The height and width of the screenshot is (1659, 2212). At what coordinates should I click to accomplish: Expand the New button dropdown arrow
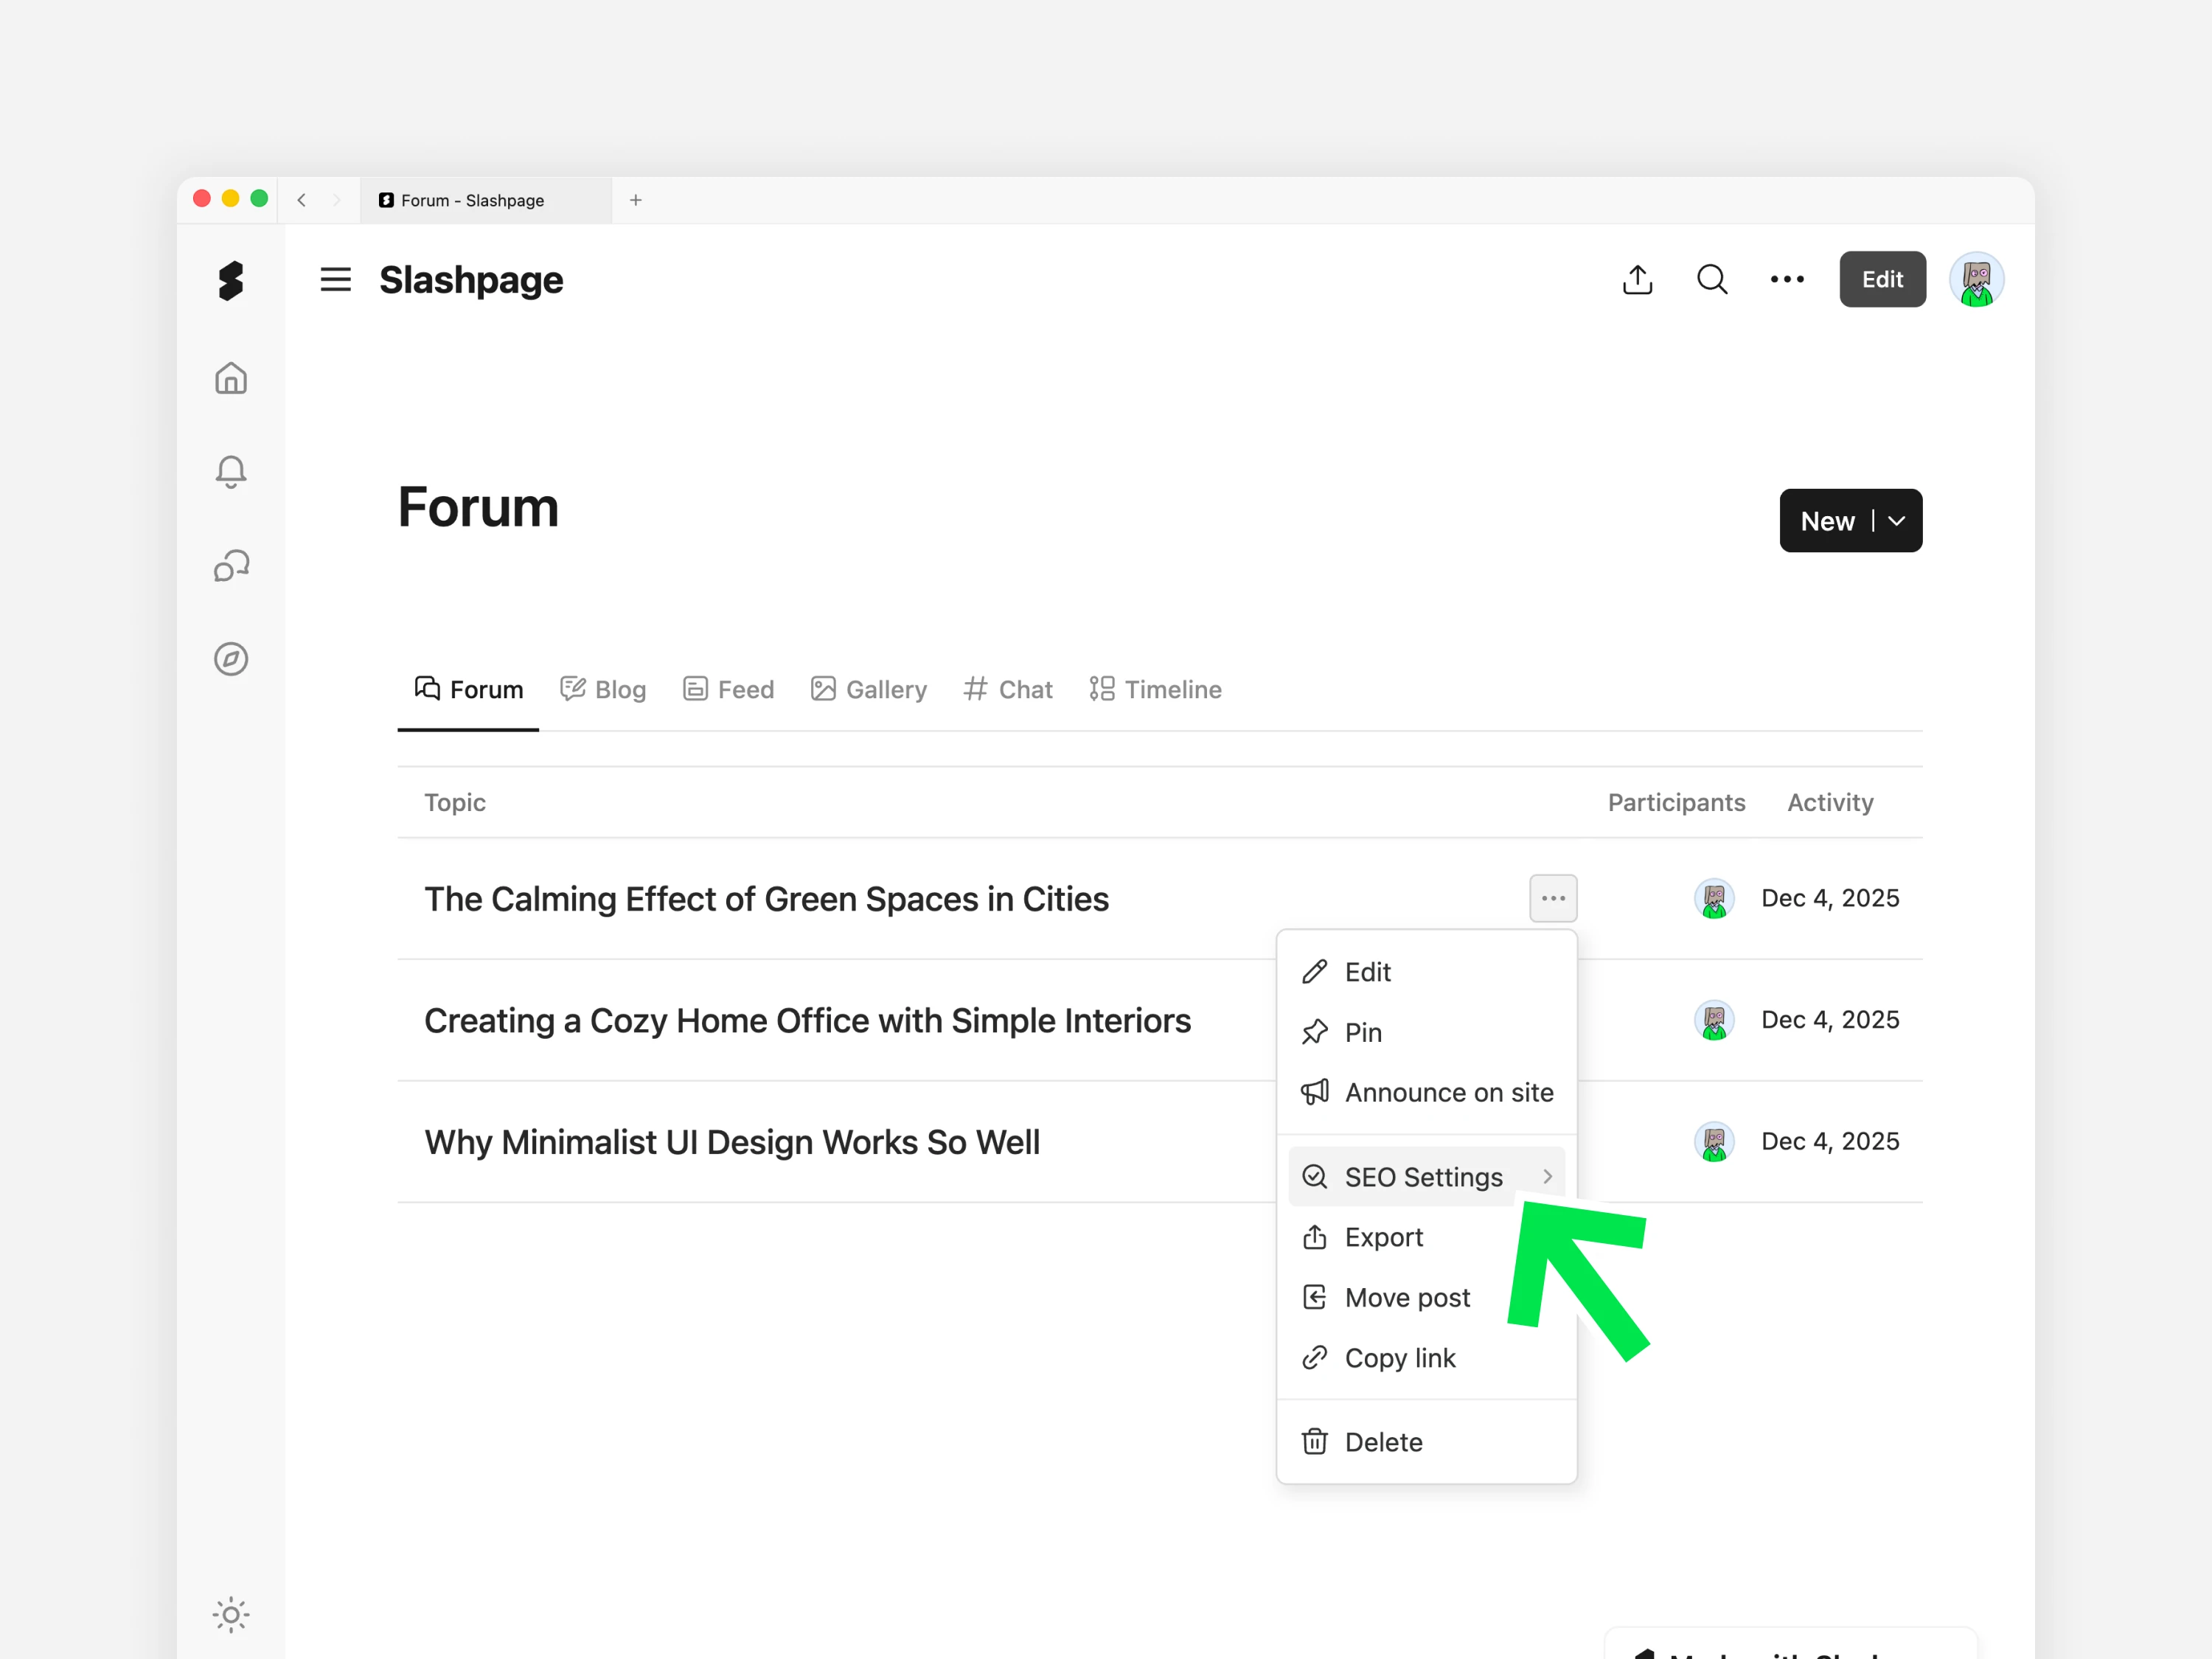(x=1897, y=521)
